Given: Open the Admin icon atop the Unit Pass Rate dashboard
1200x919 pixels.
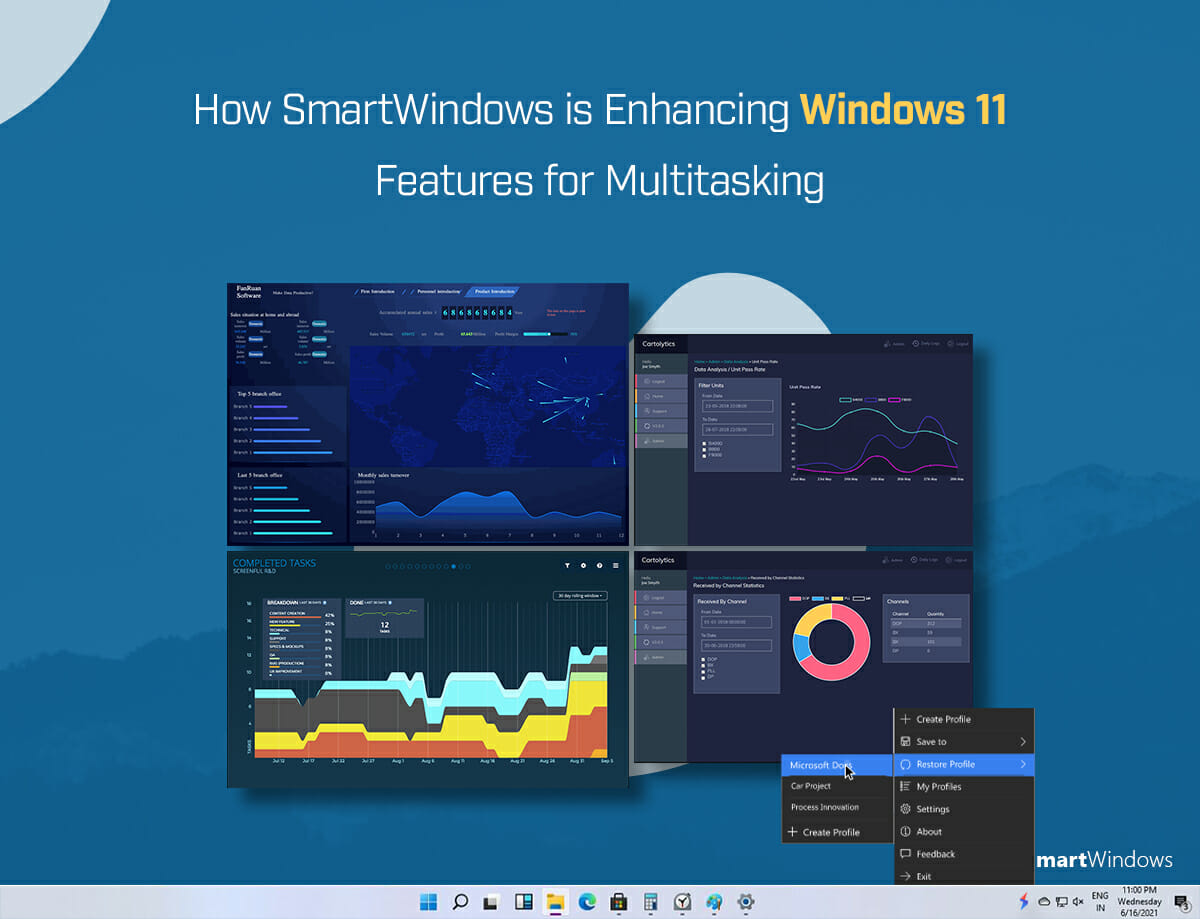Looking at the screenshot, I should (x=888, y=343).
